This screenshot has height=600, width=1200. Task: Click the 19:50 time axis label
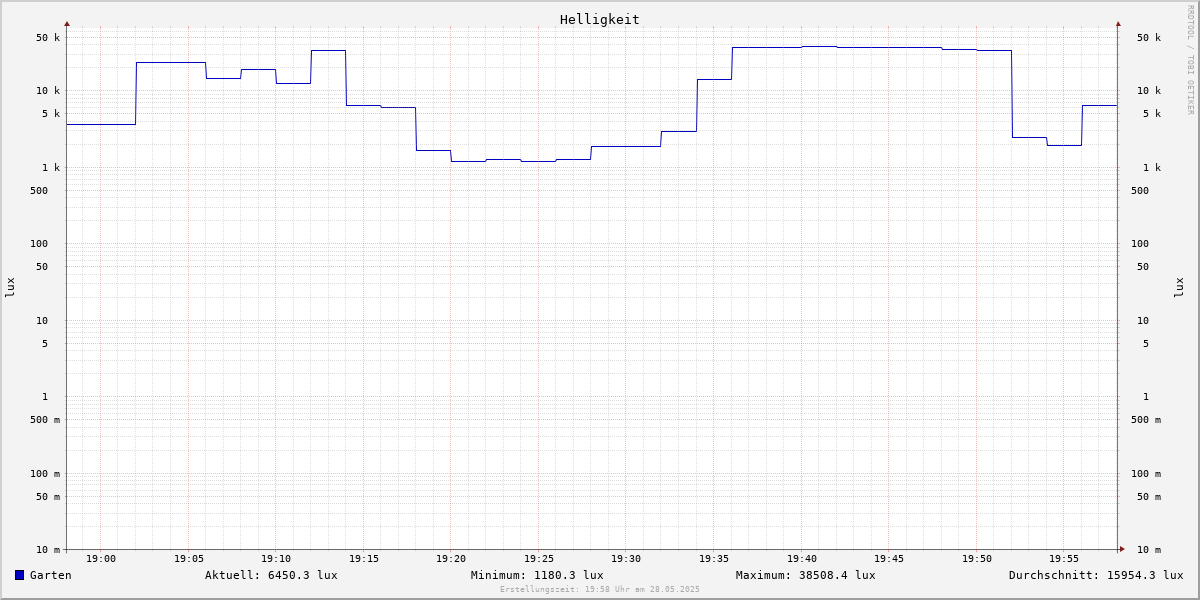pos(977,559)
